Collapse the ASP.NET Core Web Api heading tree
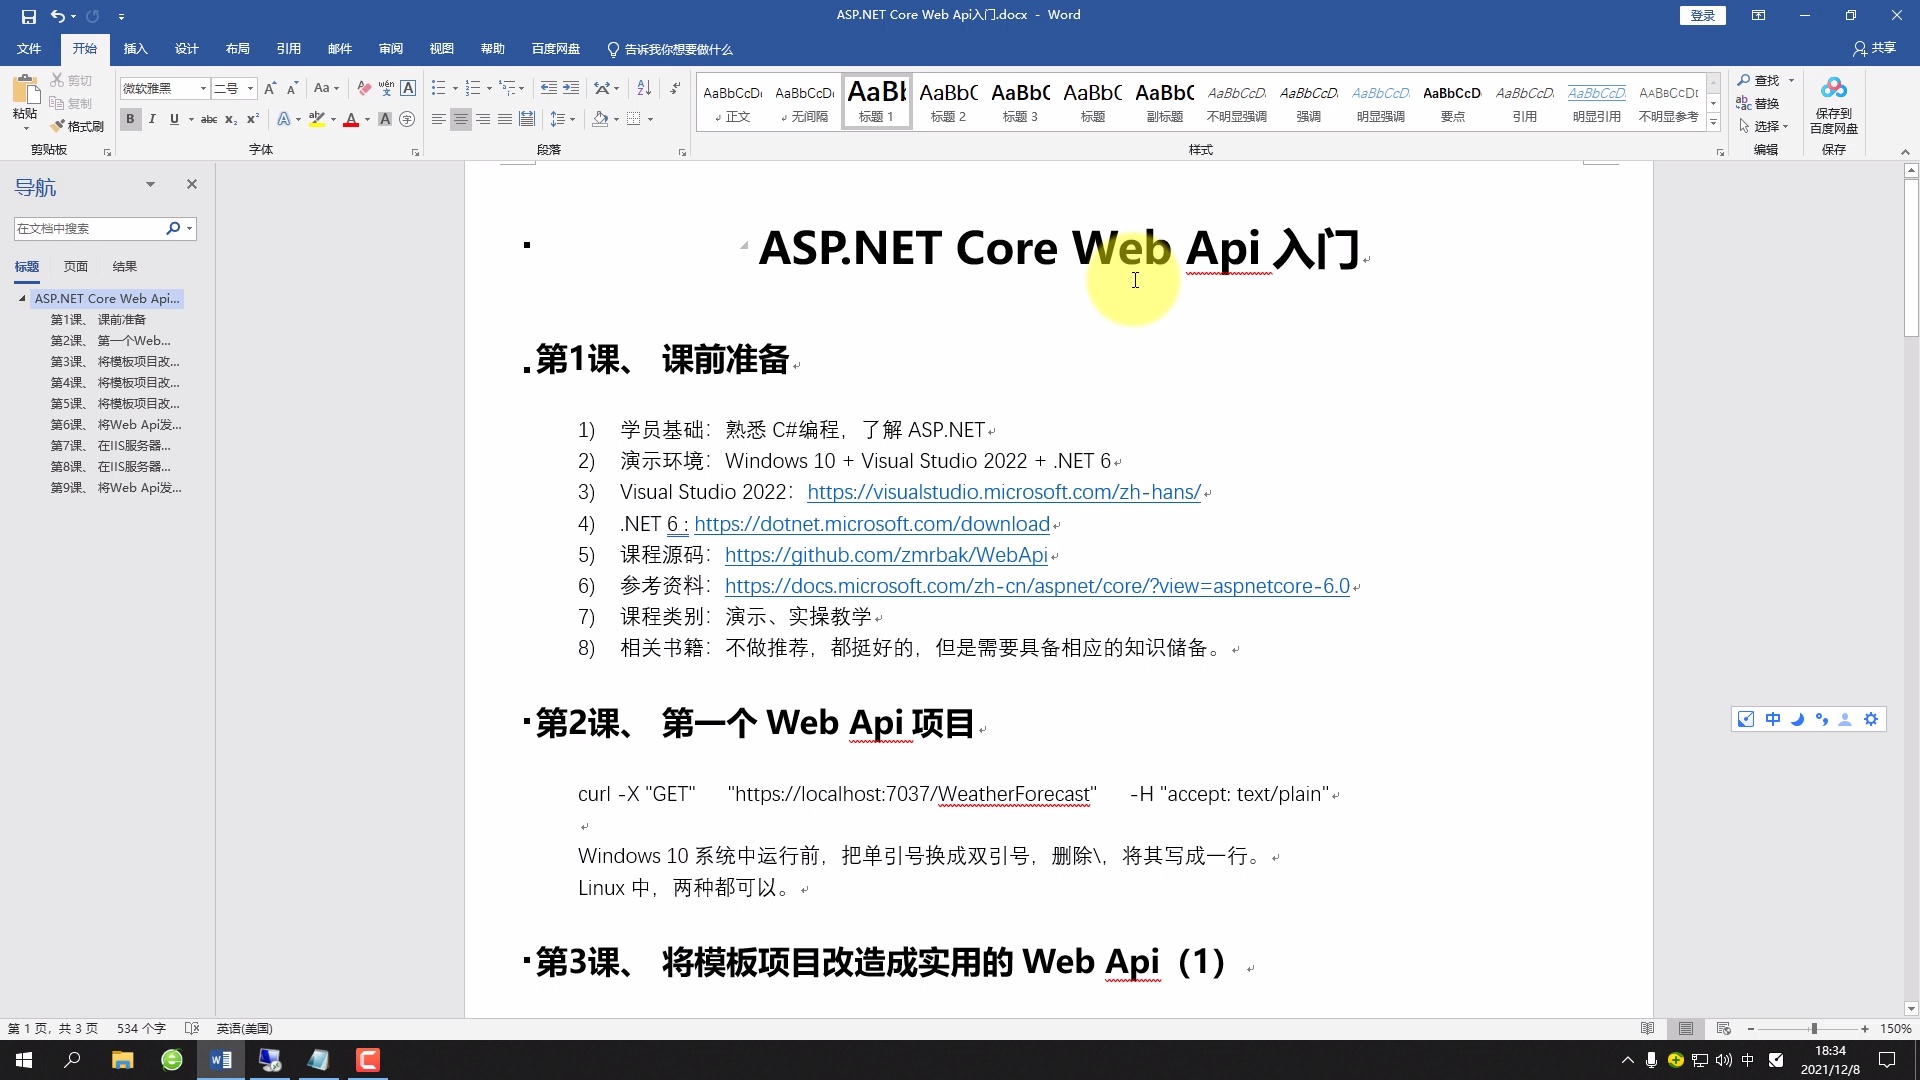The width and height of the screenshot is (1920, 1080). (20, 297)
